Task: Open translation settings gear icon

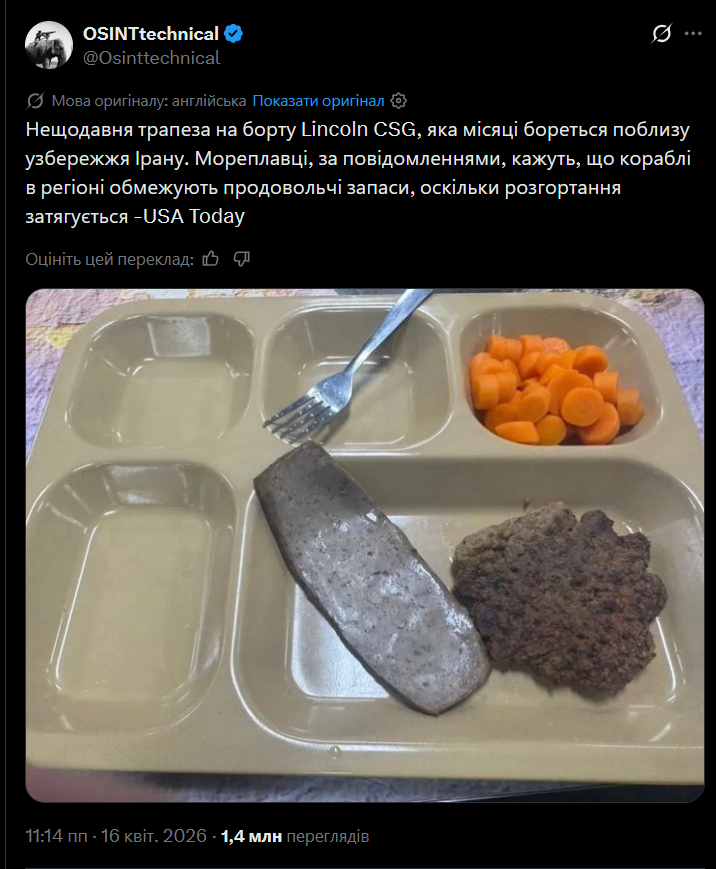Action: (398, 101)
